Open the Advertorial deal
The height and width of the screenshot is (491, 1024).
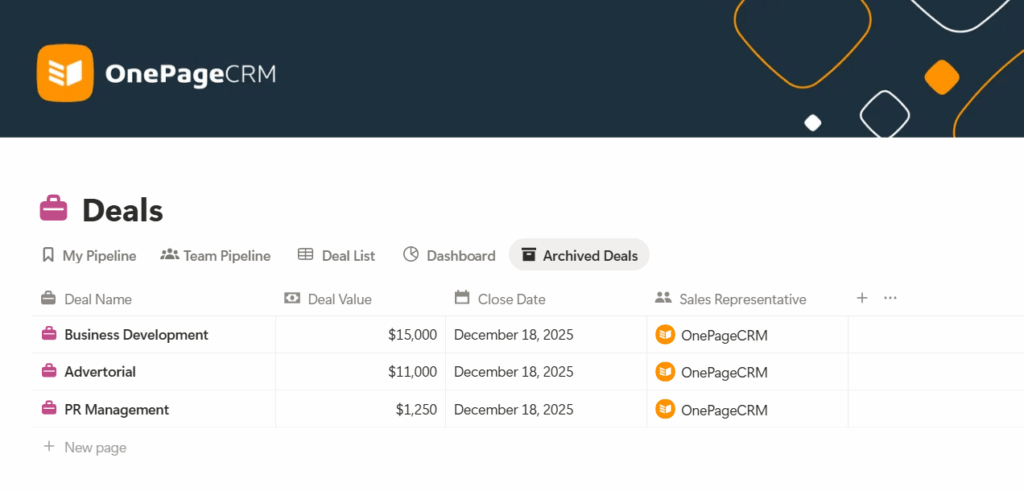click(100, 372)
